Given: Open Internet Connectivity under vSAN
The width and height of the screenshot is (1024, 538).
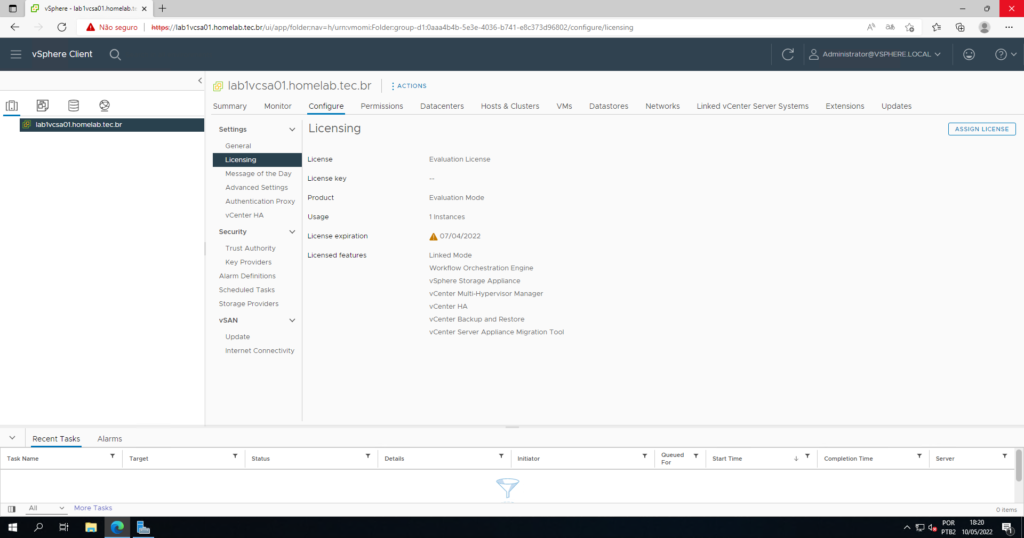Looking at the screenshot, I should click(x=259, y=351).
